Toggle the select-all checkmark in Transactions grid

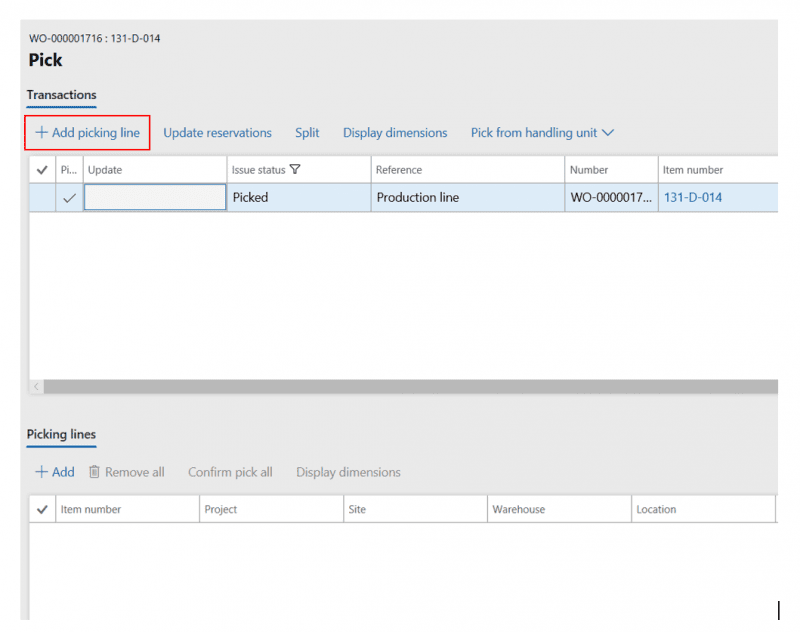(x=42, y=170)
